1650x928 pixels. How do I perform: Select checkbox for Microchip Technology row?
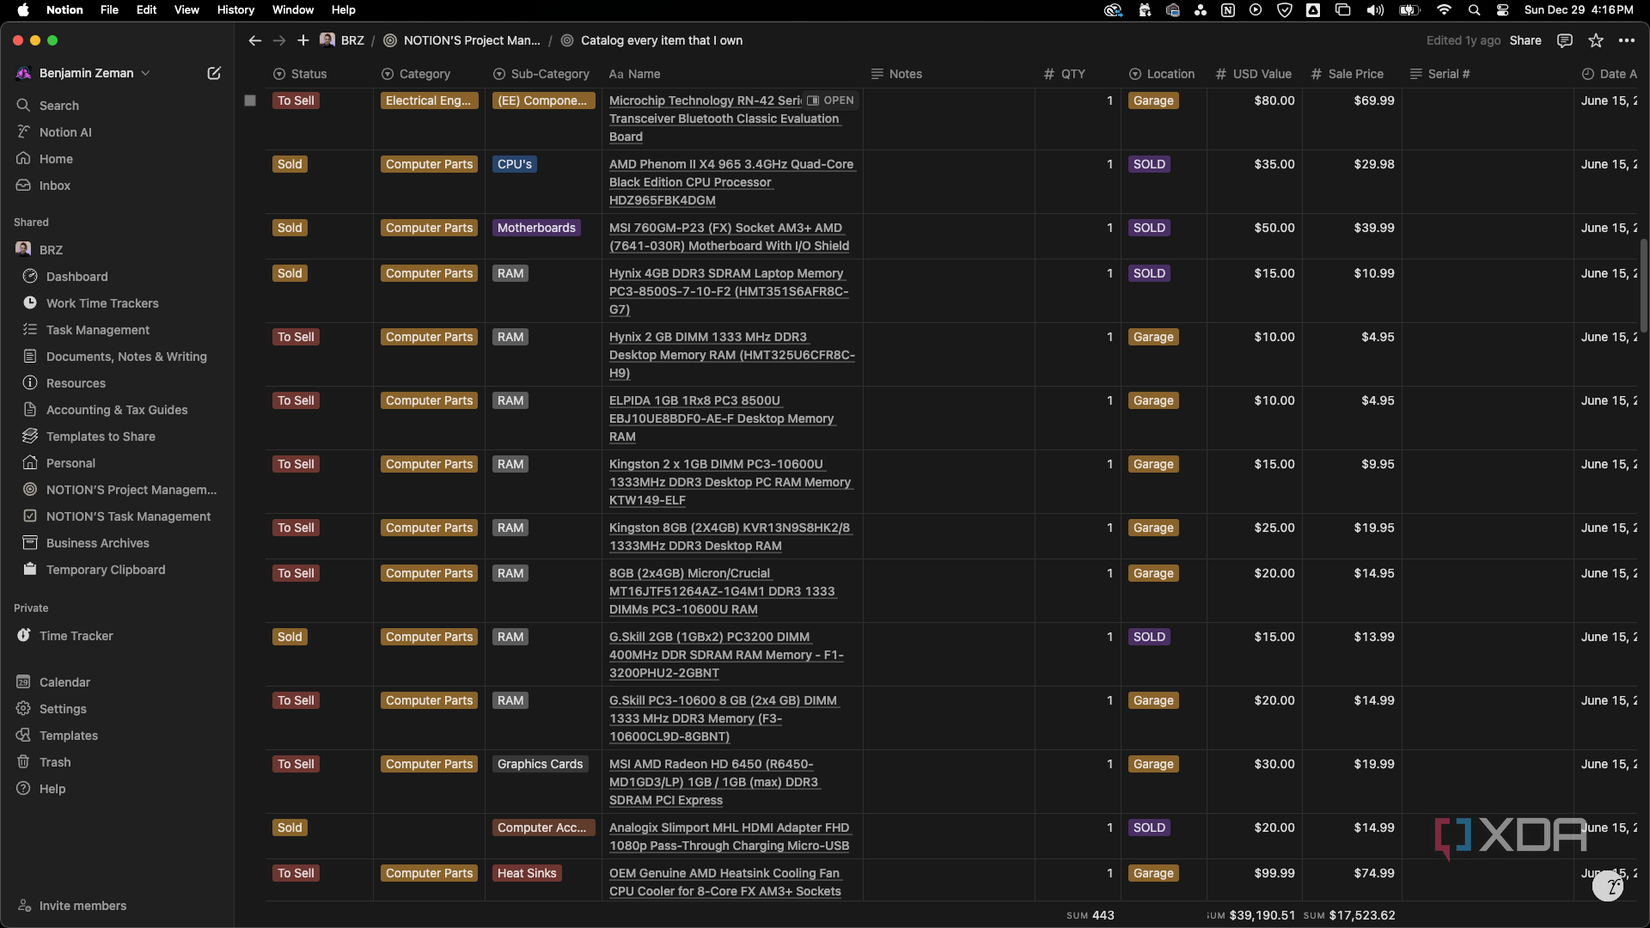point(250,101)
